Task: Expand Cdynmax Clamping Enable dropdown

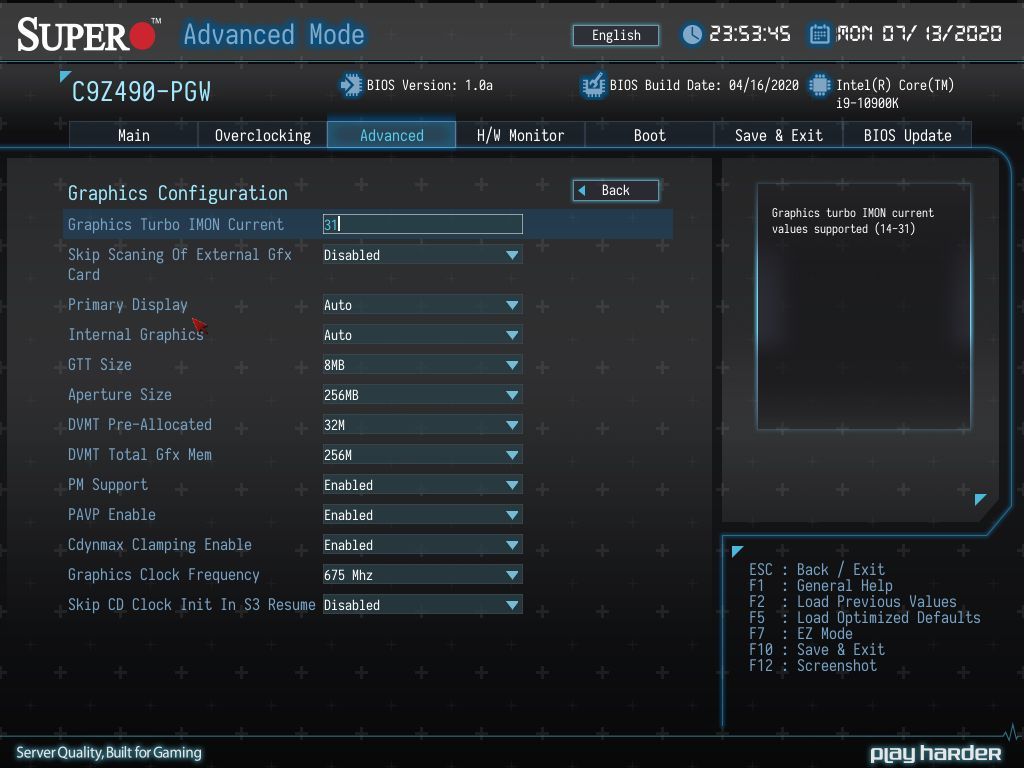Action: (x=423, y=545)
